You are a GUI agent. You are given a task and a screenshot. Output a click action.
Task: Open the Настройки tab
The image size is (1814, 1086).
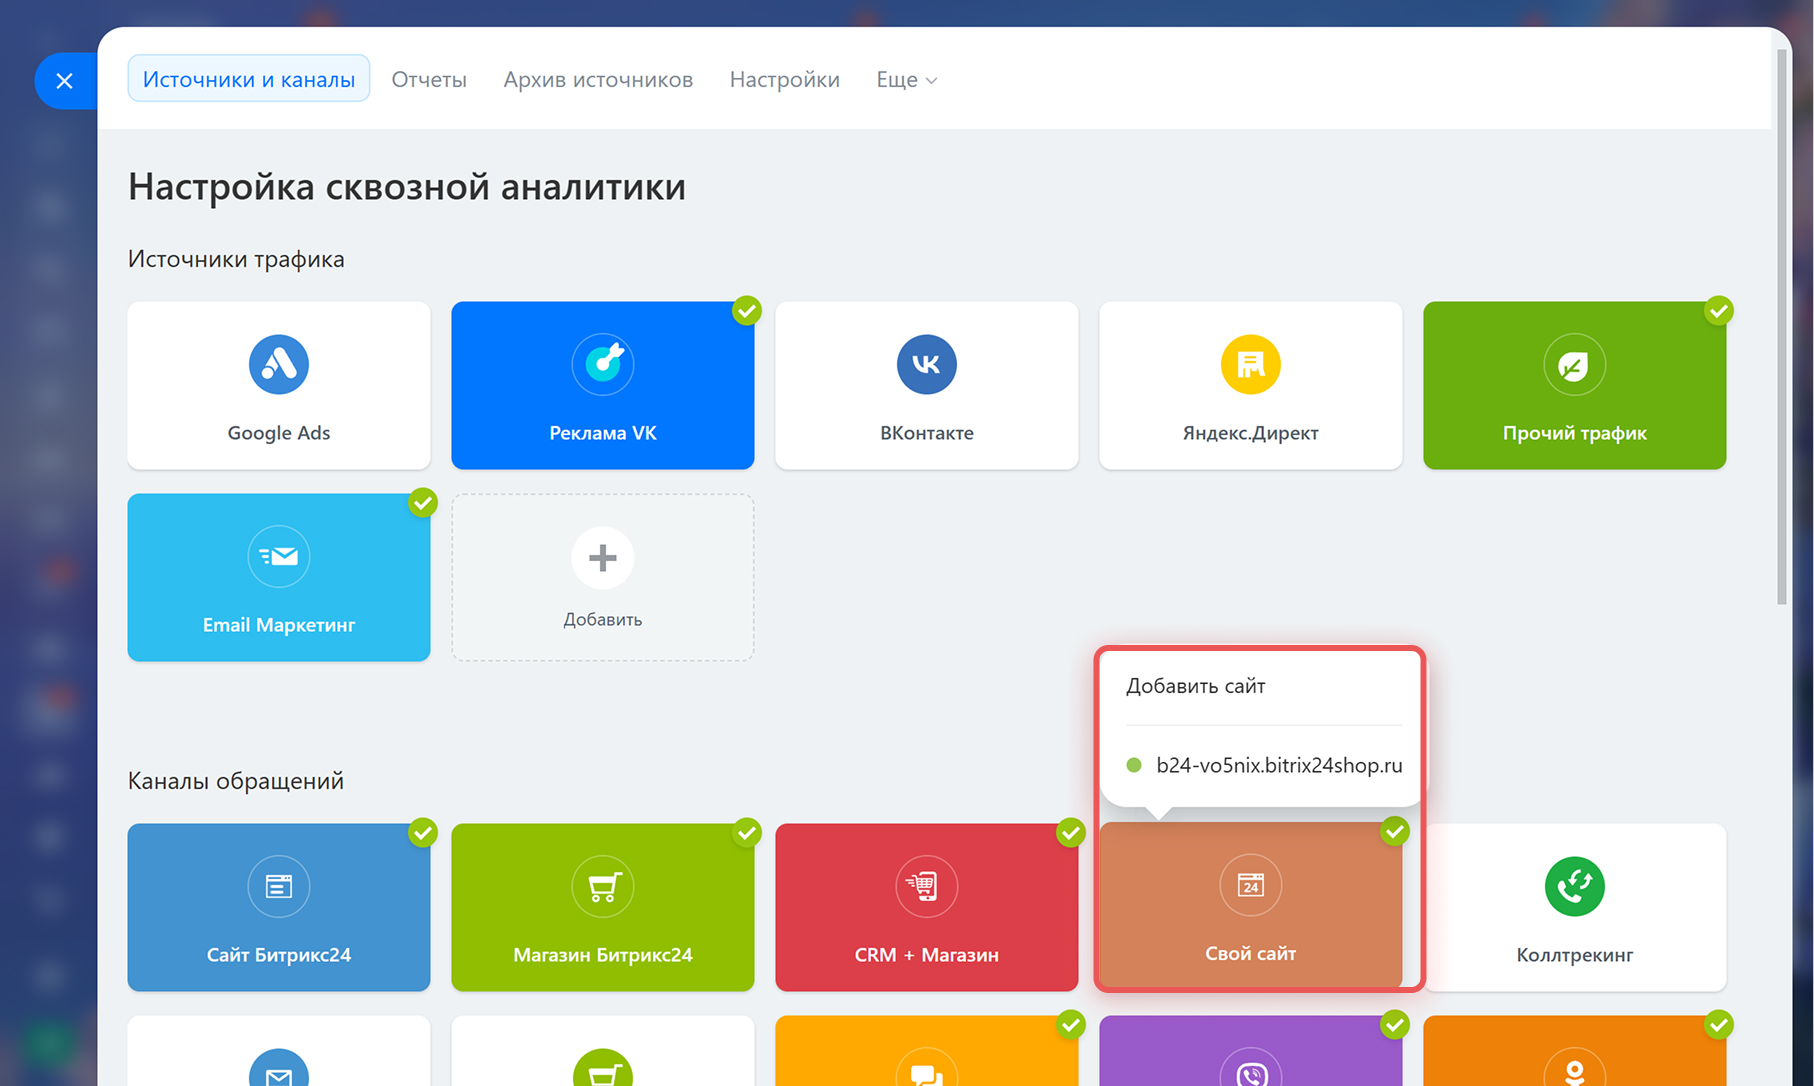coord(785,80)
